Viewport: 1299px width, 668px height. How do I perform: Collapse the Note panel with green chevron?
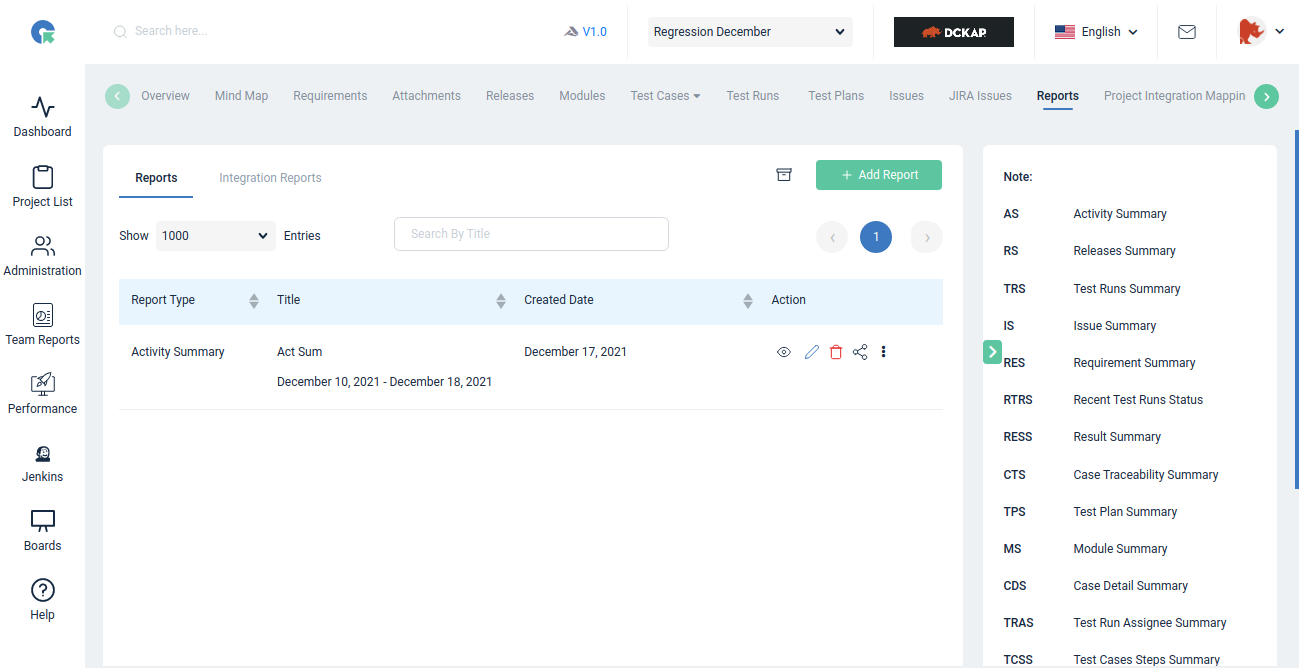click(992, 351)
